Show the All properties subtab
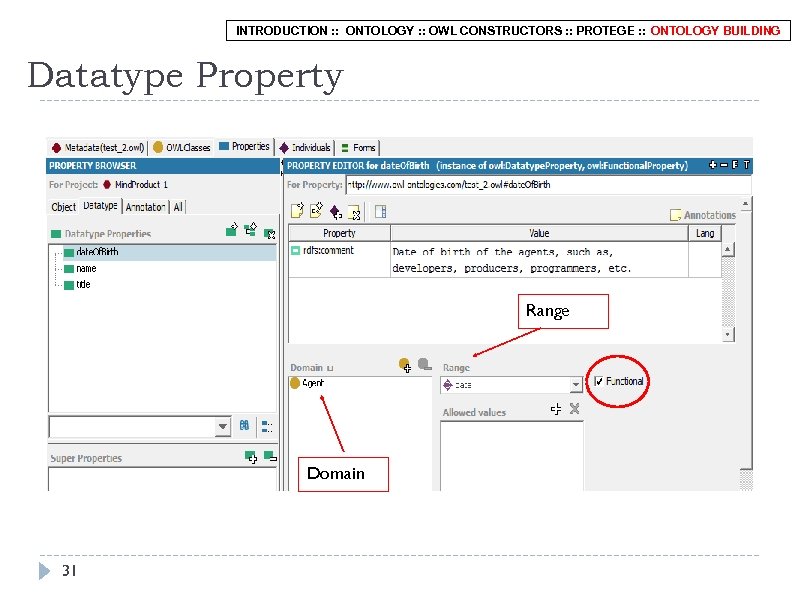 point(178,207)
